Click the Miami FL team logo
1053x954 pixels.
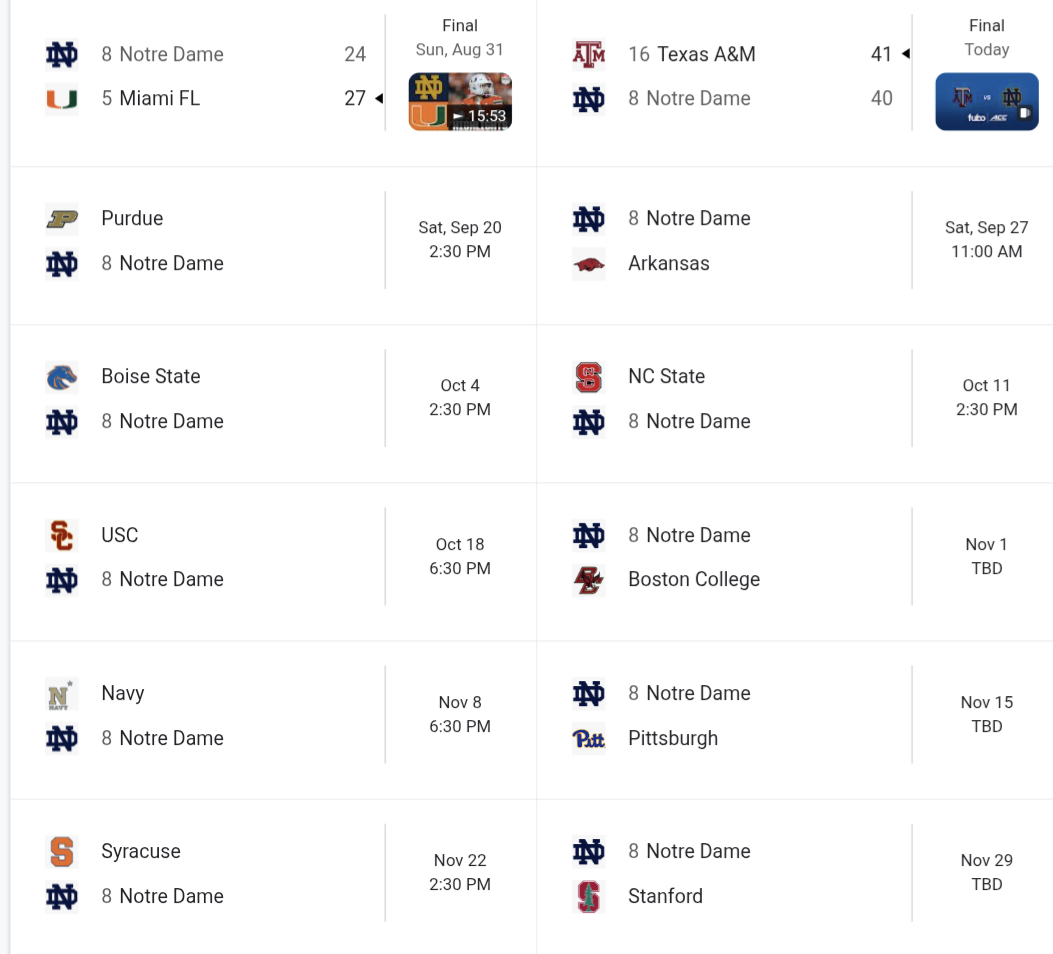[62, 99]
